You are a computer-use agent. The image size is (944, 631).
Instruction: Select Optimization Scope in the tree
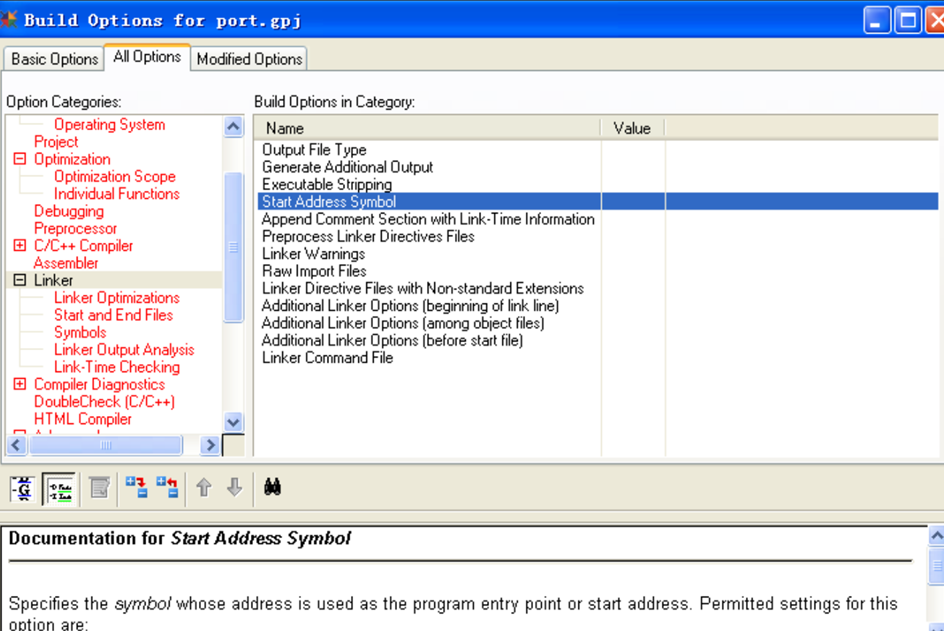[115, 176]
